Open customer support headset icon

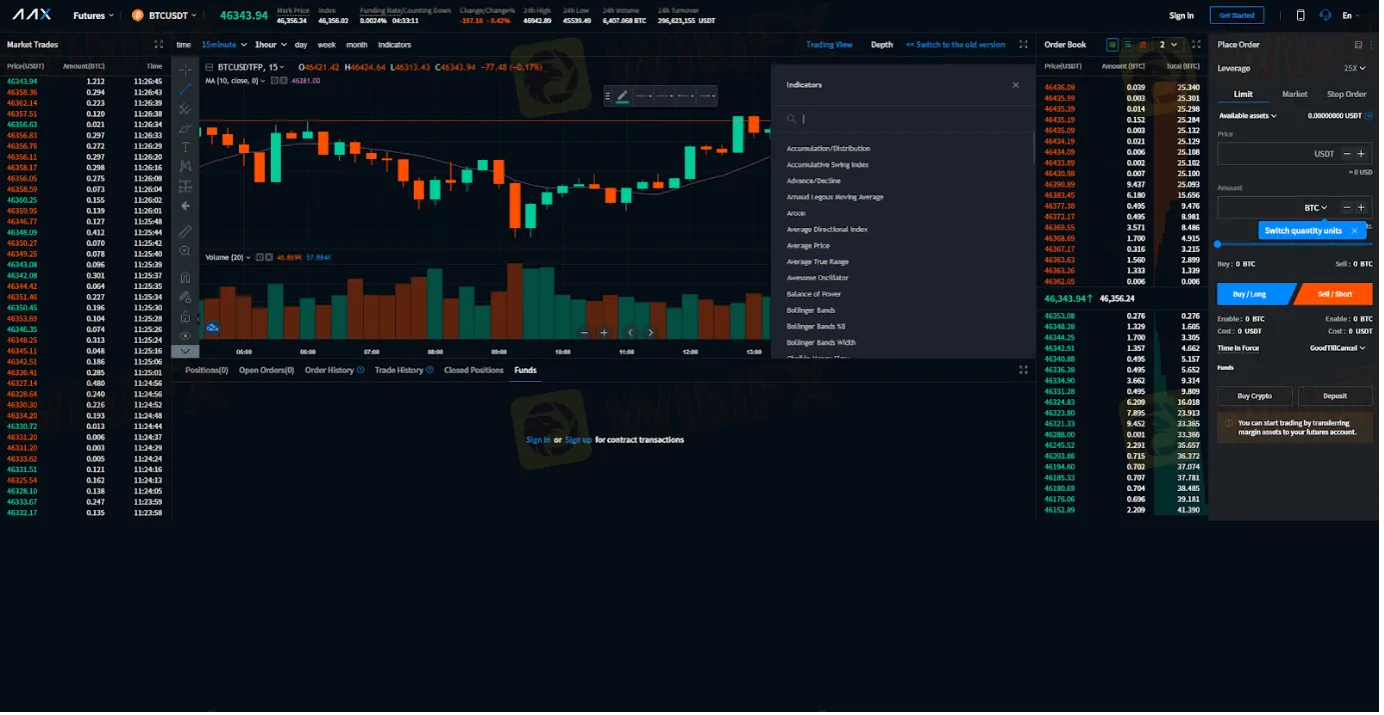tap(1325, 15)
